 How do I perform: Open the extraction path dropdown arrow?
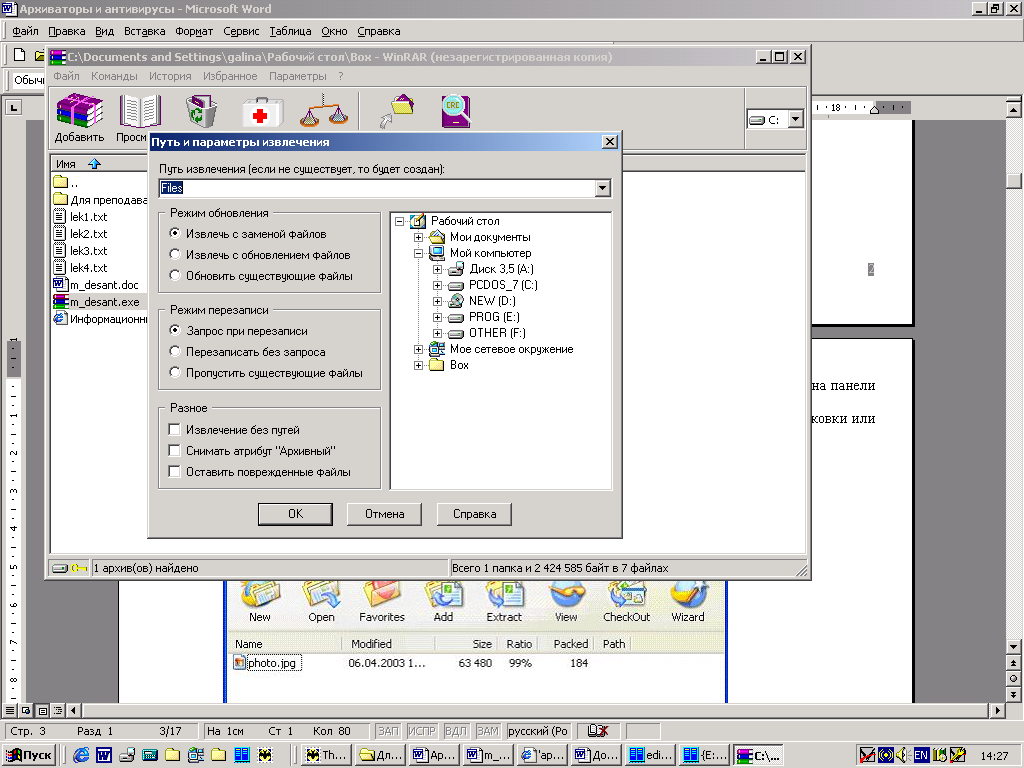tap(603, 188)
